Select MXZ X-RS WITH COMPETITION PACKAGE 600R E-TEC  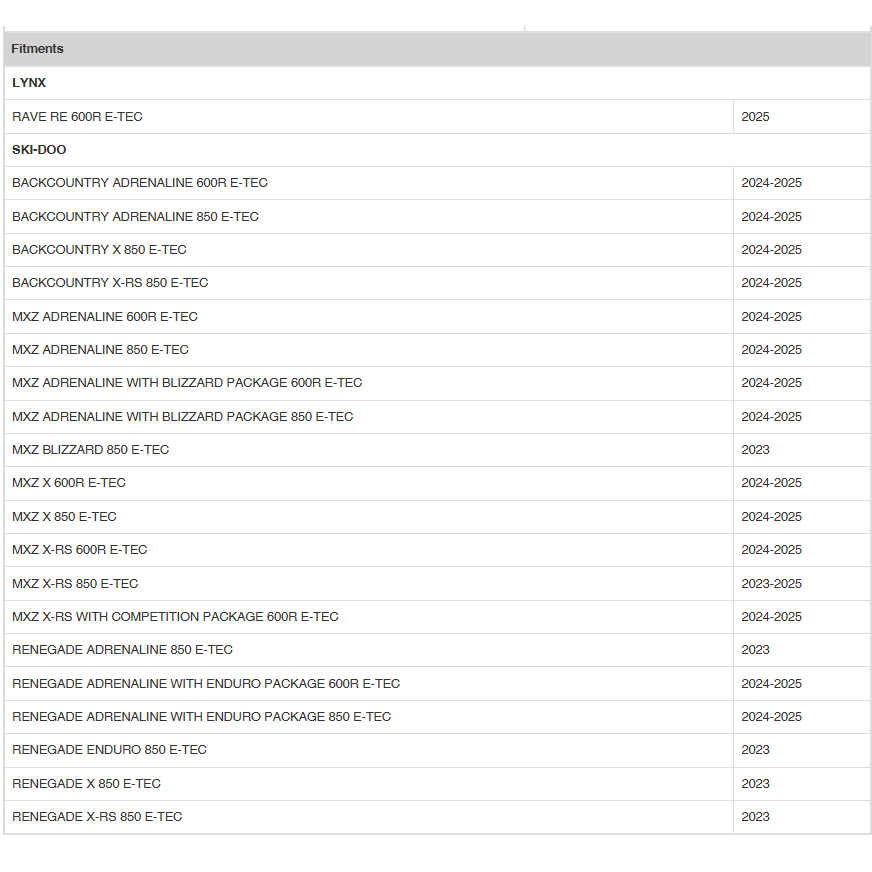tap(175, 617)
